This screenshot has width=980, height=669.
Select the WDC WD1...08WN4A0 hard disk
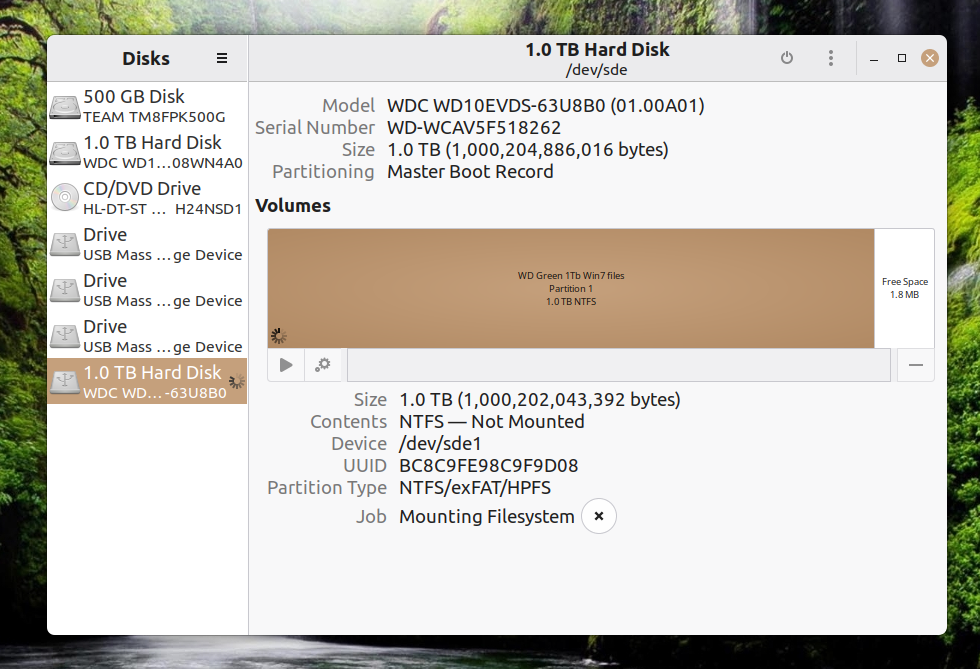coord(148,152)
